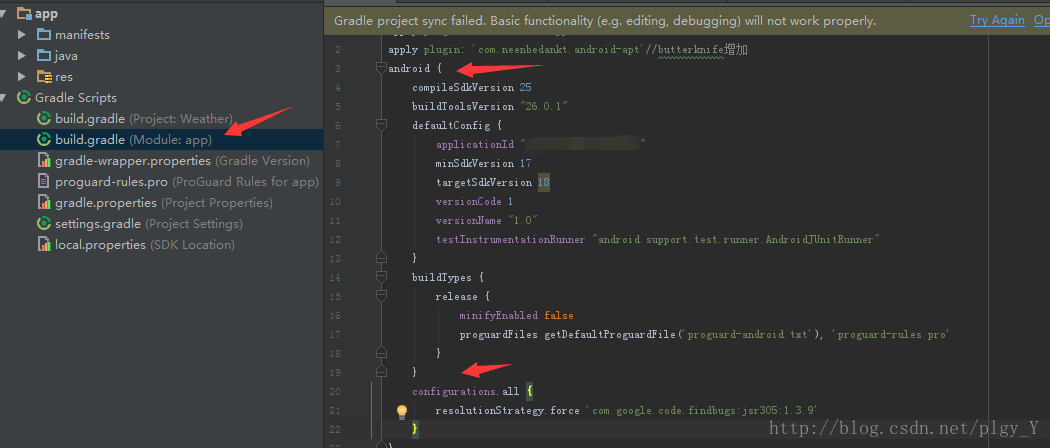Expand the java folder
The image size is (1050, 448).
pyautogui.click(x=22, y=56)
